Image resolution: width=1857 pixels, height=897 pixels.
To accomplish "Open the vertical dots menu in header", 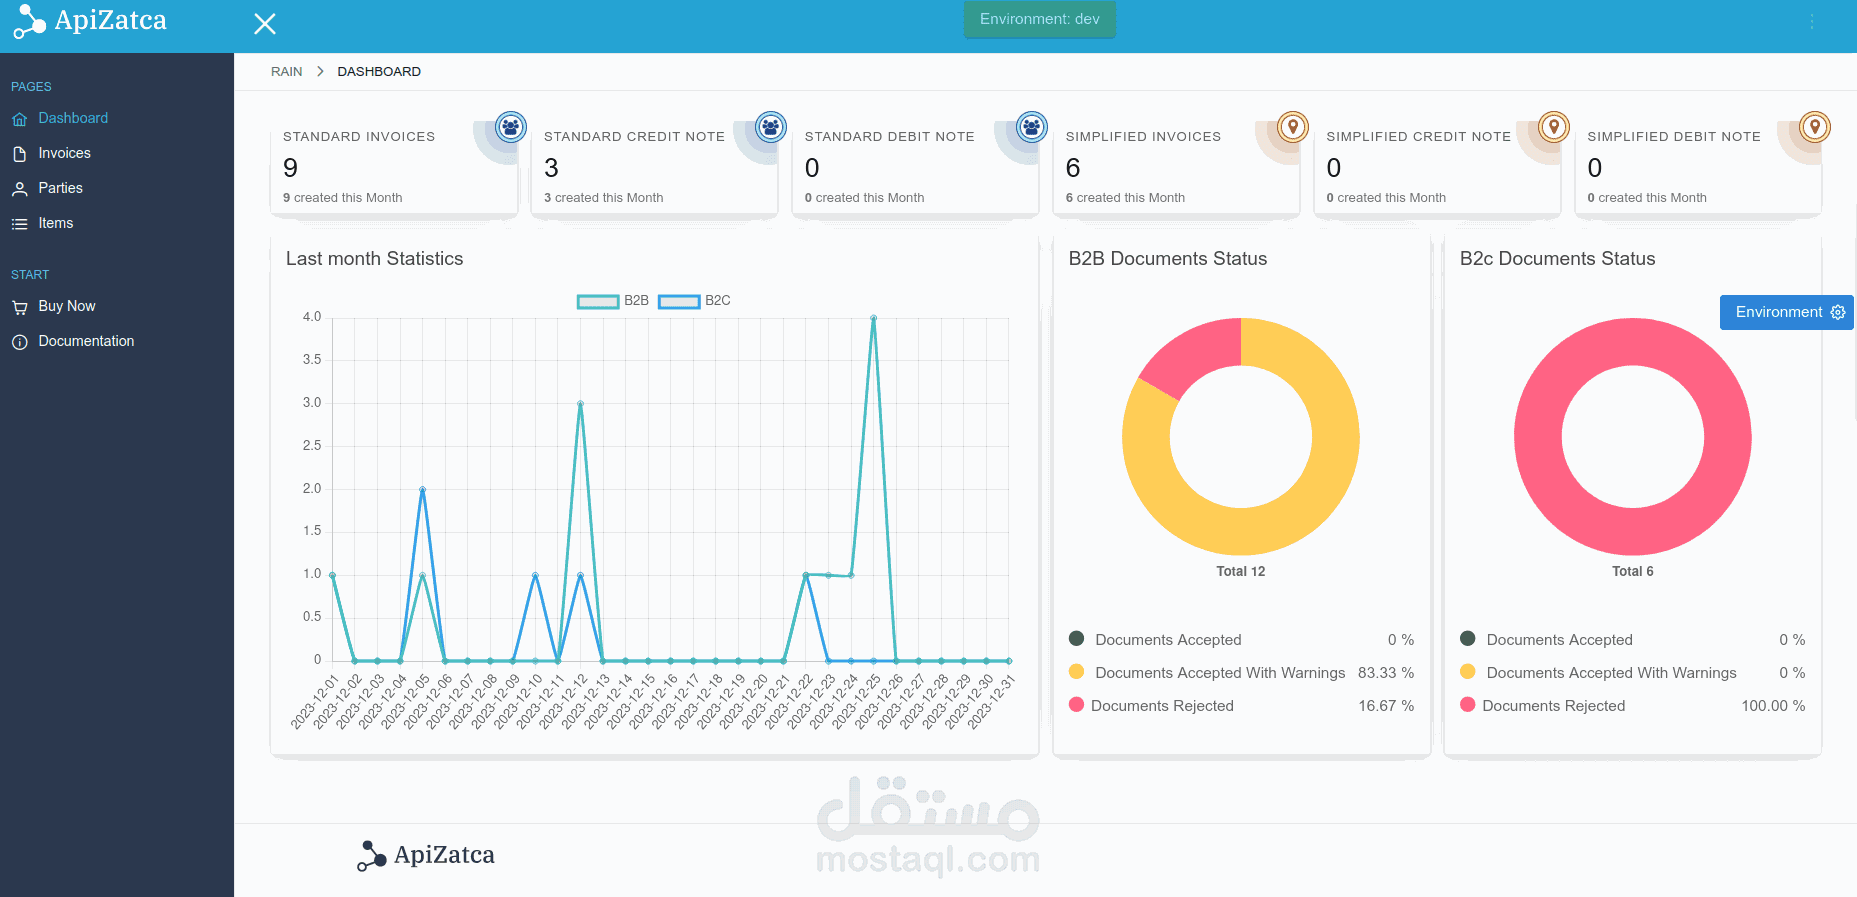I will (x=1812, y=22).
